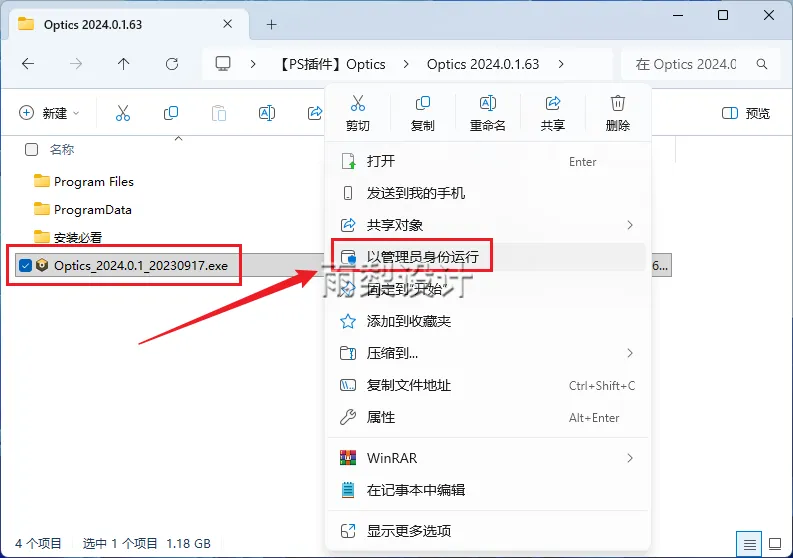Choose 显示更多选项
The image size is (793, 558).
click(488, 531)
